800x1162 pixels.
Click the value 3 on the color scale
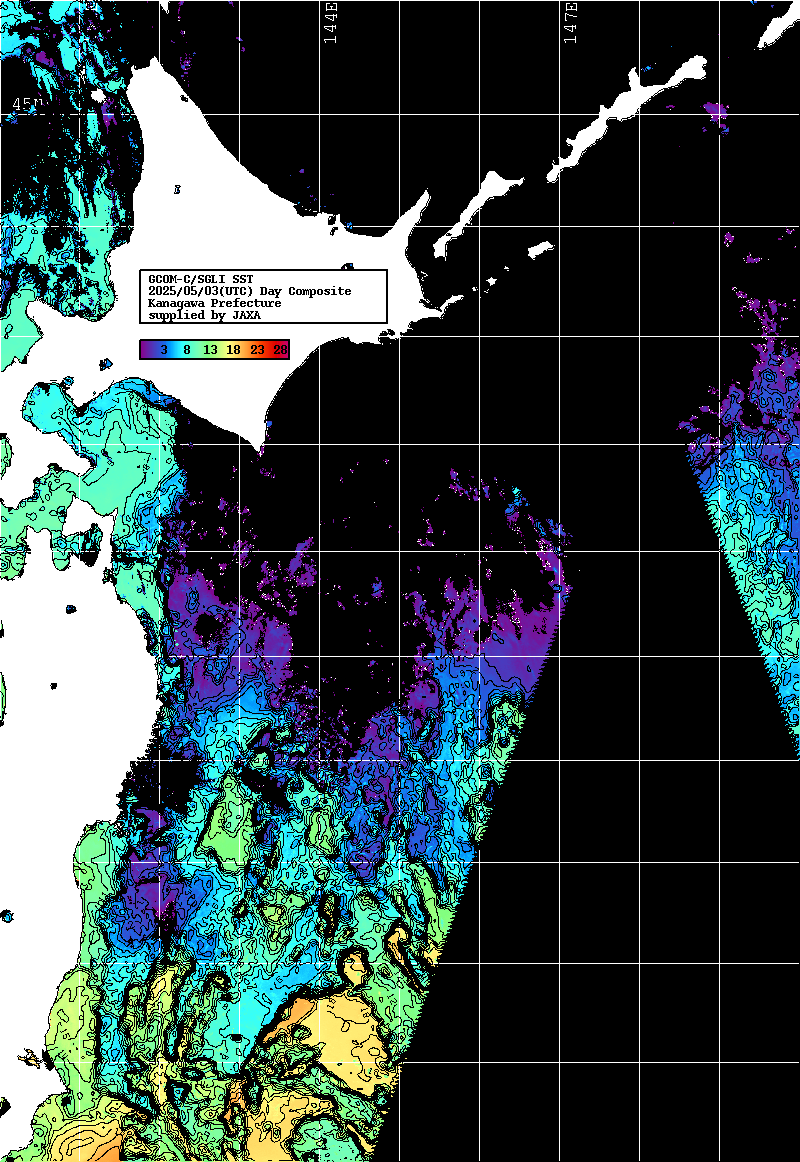pos(164,350)
